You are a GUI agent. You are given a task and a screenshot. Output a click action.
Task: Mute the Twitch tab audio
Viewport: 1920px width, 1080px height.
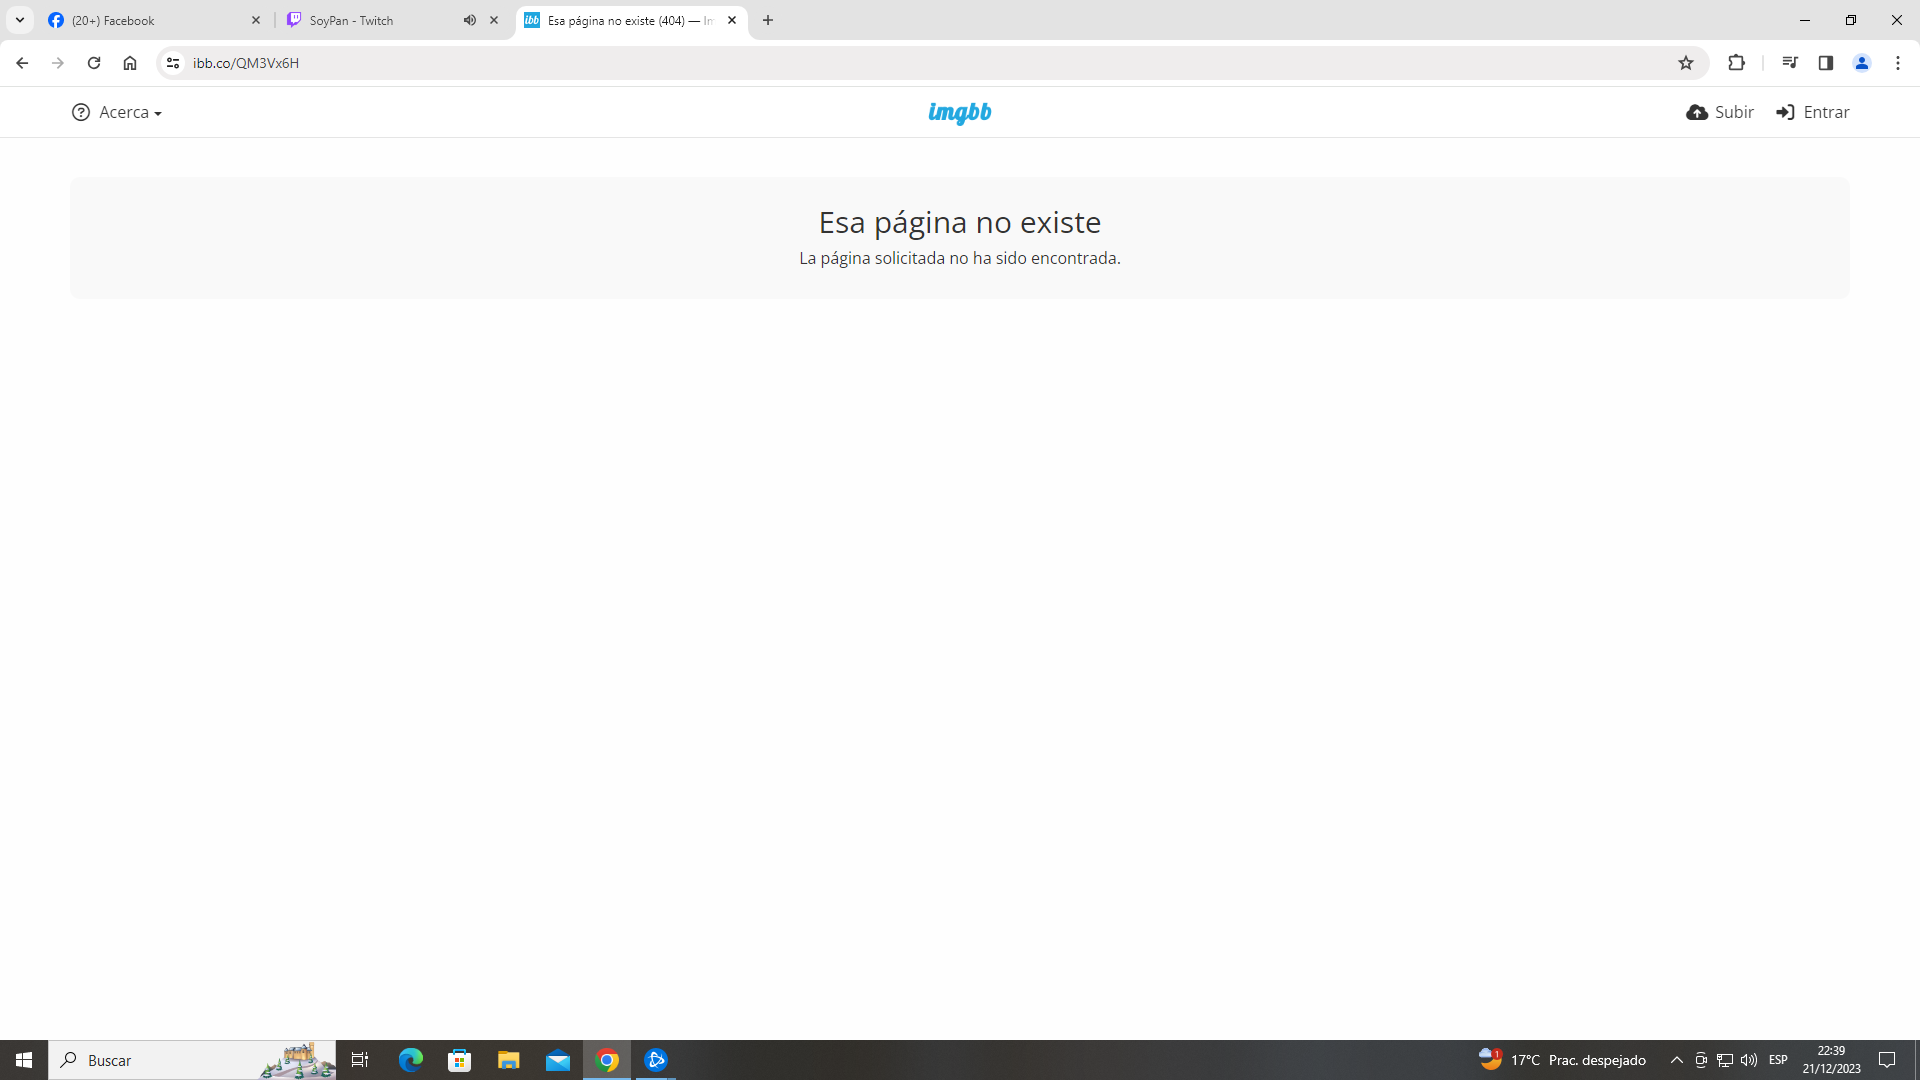(470, 20)
